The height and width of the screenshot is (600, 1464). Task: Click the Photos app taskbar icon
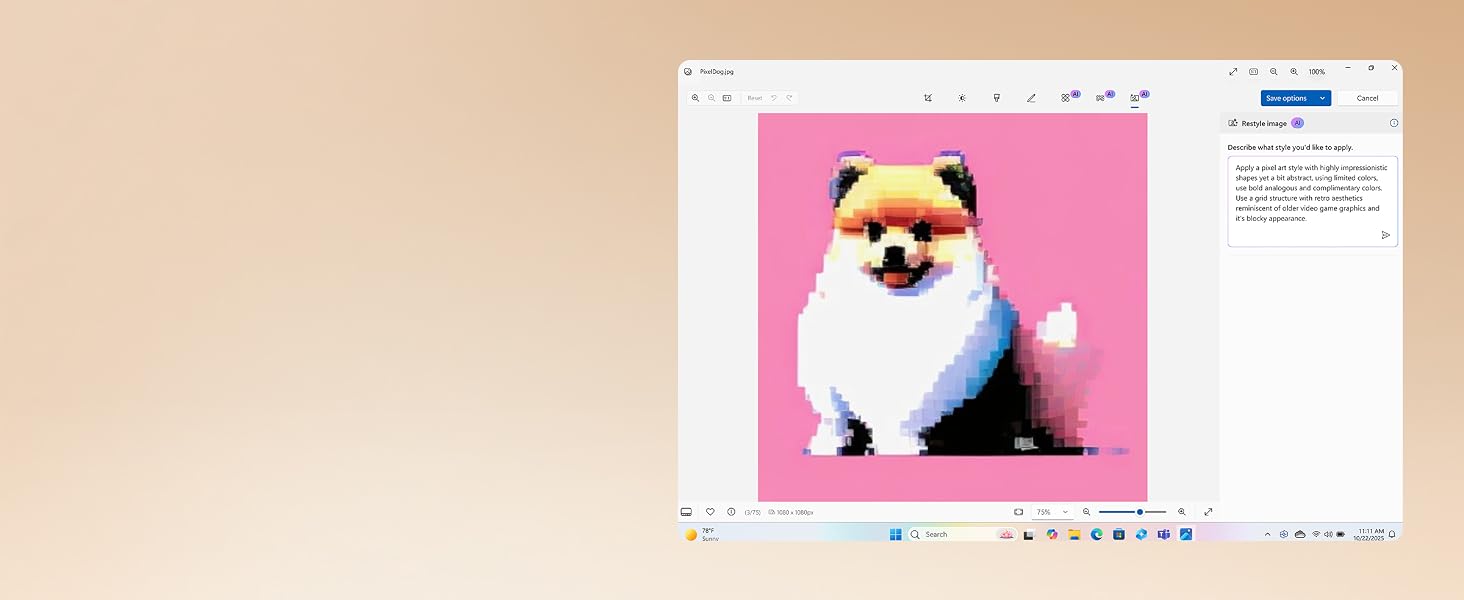1186,534
